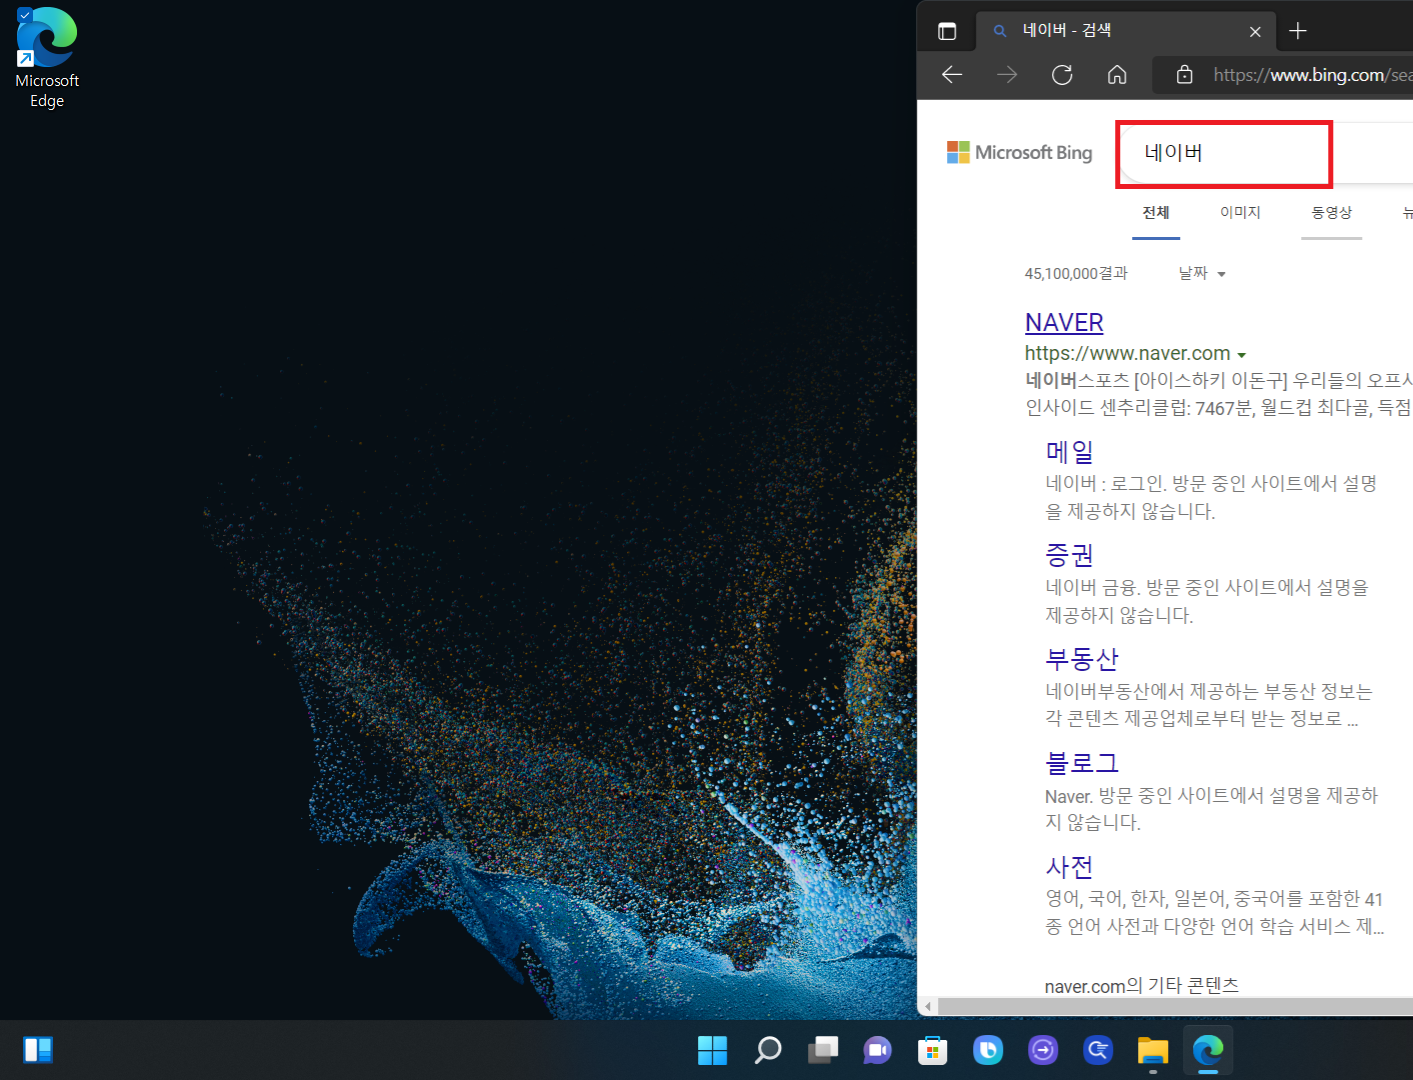Open the tab actions menu icon
The width and height of the screenshot is (1413, 1080).
tap(947, 31)
